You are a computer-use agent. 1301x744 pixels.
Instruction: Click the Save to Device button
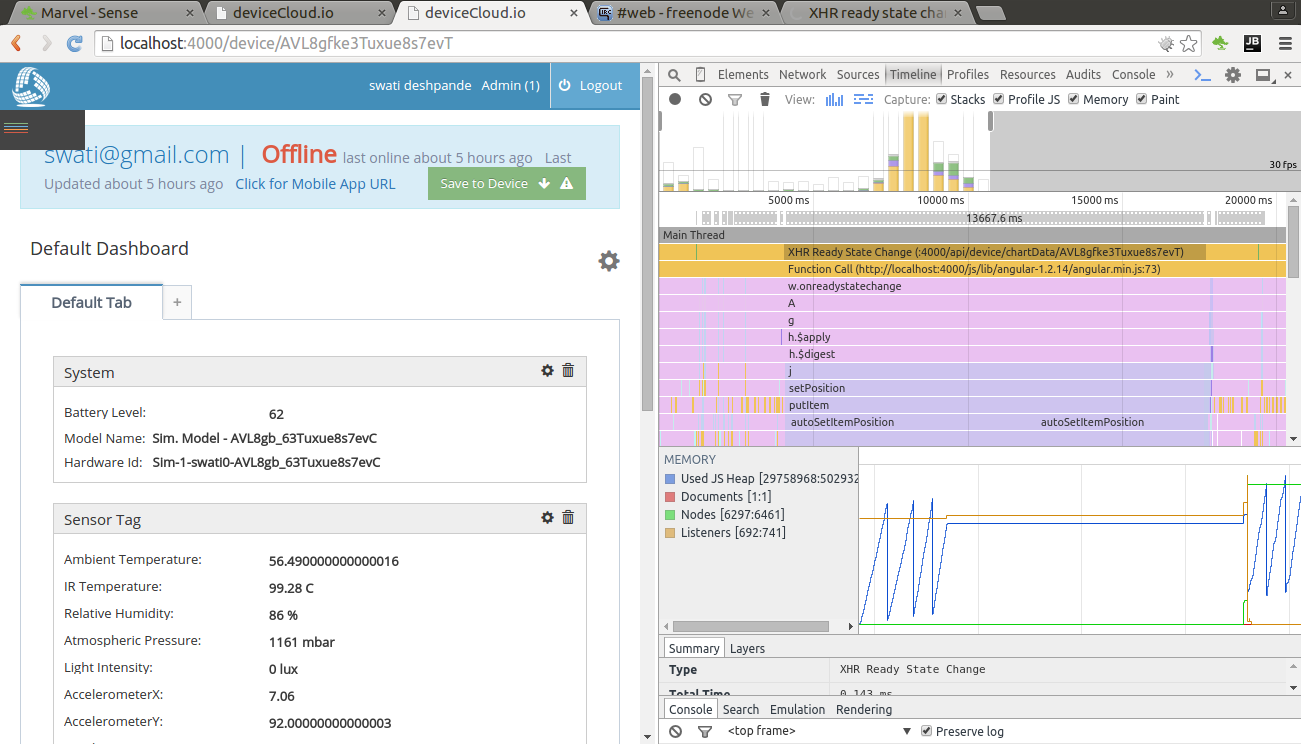[507, 184]
